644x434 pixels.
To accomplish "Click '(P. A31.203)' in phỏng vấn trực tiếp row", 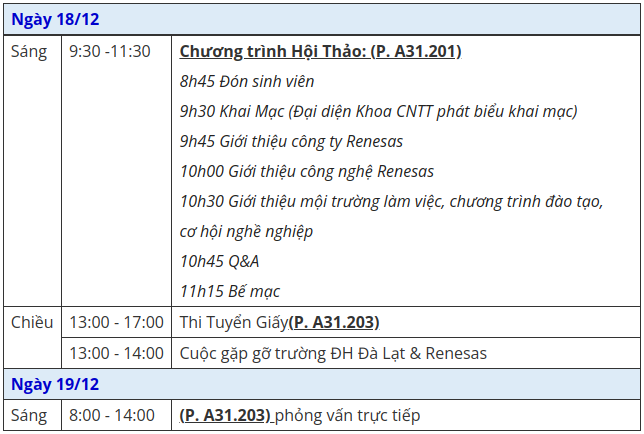I will 225,415.
